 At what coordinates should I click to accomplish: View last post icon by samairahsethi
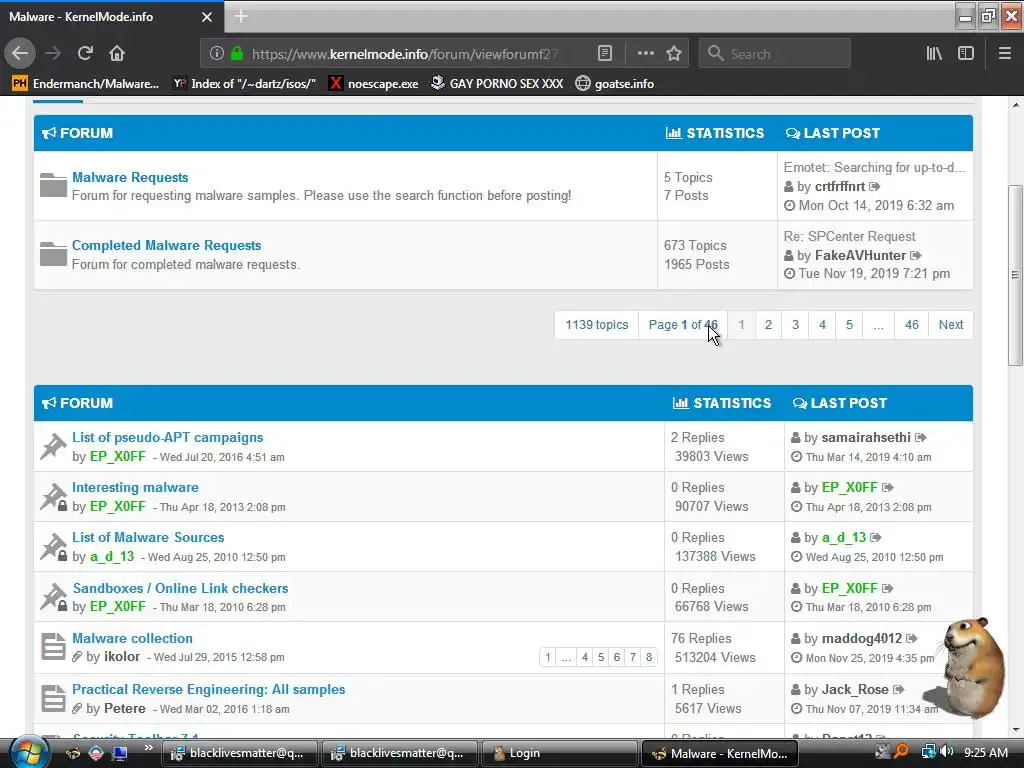pos(921,438)
